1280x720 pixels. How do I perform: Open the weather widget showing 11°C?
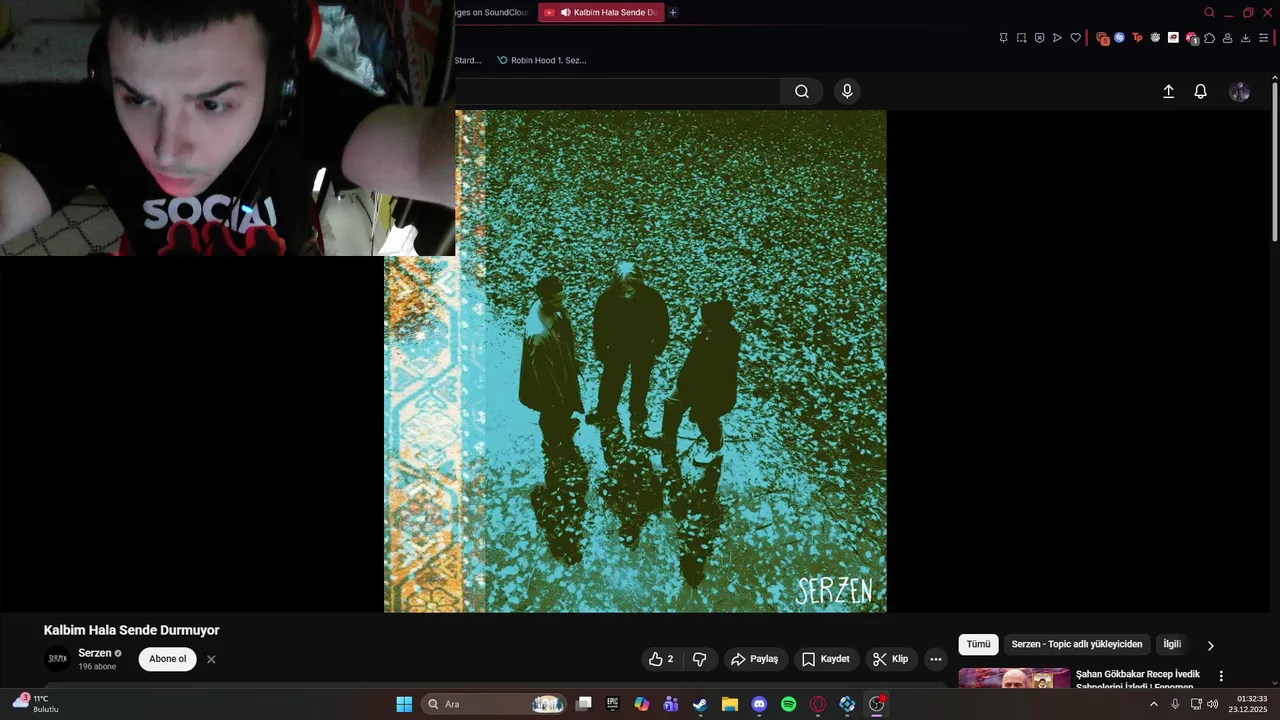tap(36, 703)
